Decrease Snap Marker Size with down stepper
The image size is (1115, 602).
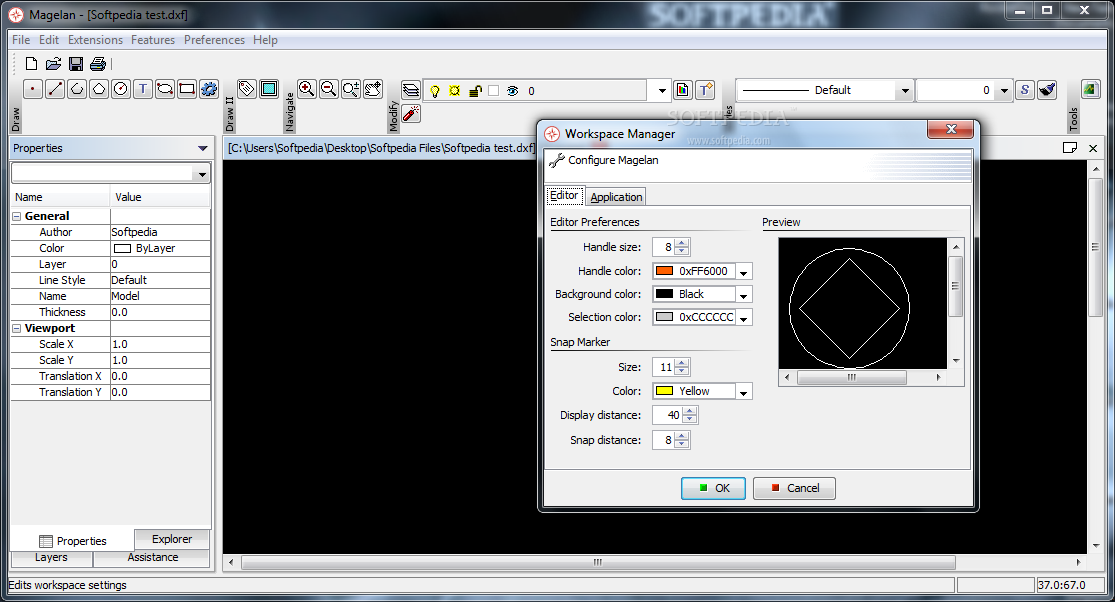[x=682, y=372]
